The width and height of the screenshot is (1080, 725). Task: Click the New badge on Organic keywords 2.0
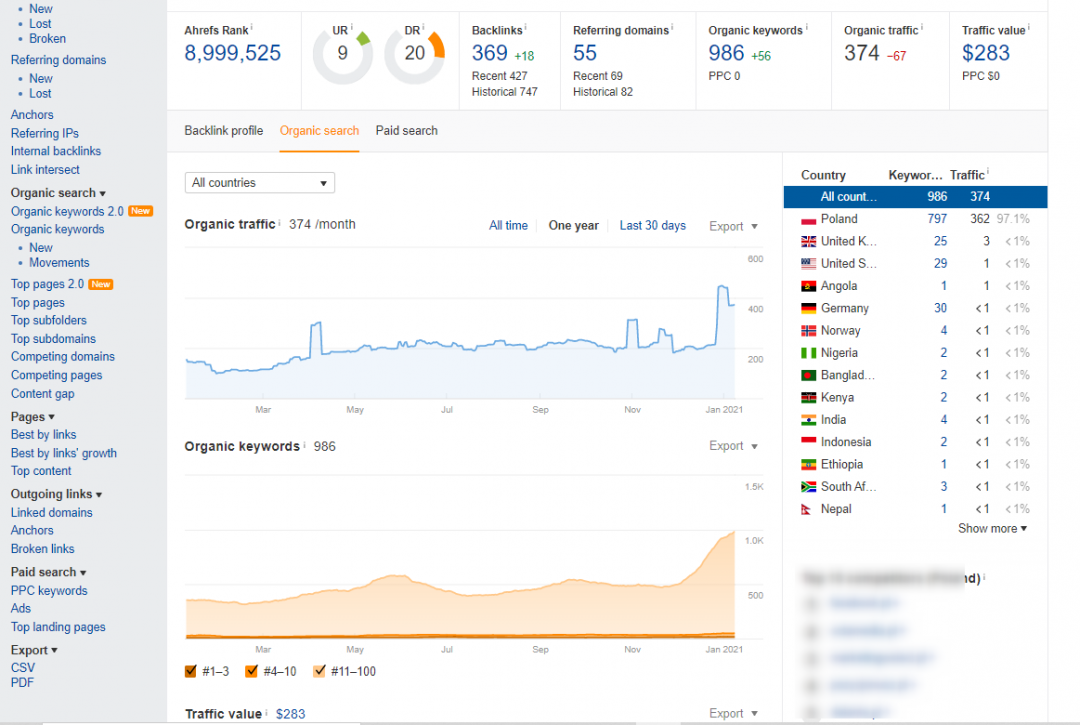141,211
